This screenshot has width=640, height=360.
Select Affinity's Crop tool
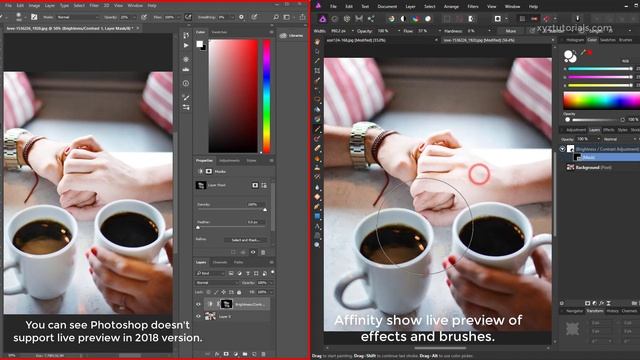pyautogui.click(x=317, y=71)
